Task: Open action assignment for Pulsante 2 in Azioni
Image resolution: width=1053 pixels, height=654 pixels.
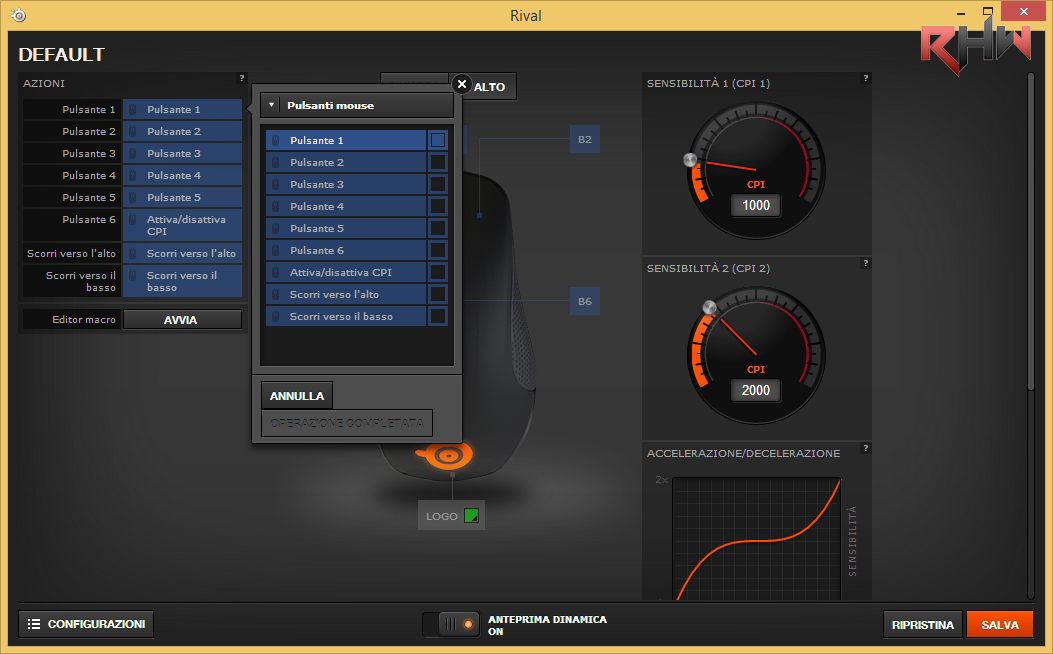Action: pyautogui.click(x=182, y=132)
